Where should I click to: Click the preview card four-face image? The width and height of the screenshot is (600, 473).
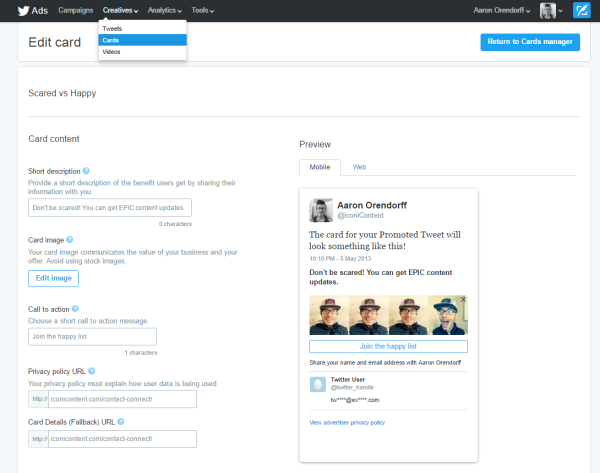pyautogui.click(x=388, y=315)
